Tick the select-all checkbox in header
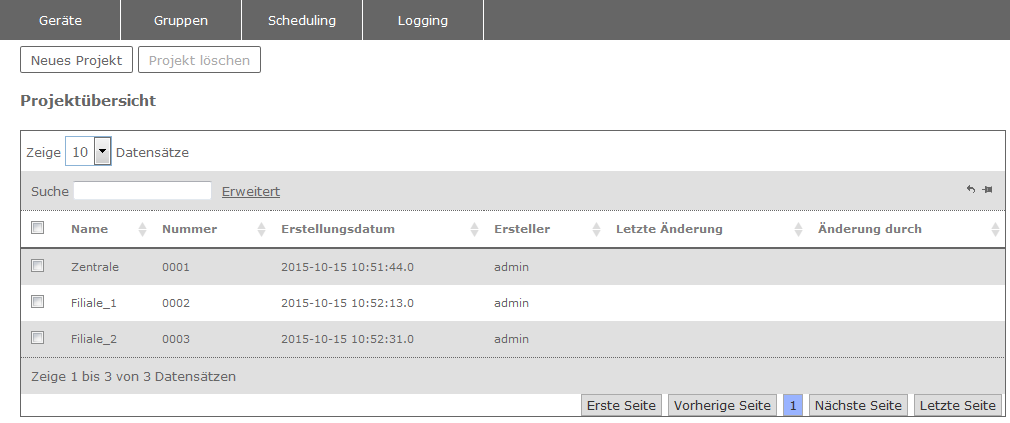 [x=38, y=228]
